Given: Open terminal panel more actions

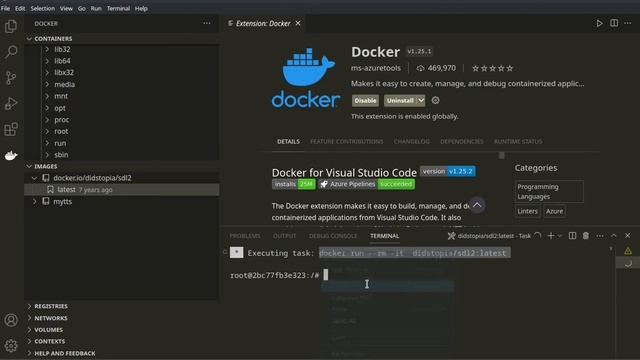Looking at the screenshot, I should point(600,236).
